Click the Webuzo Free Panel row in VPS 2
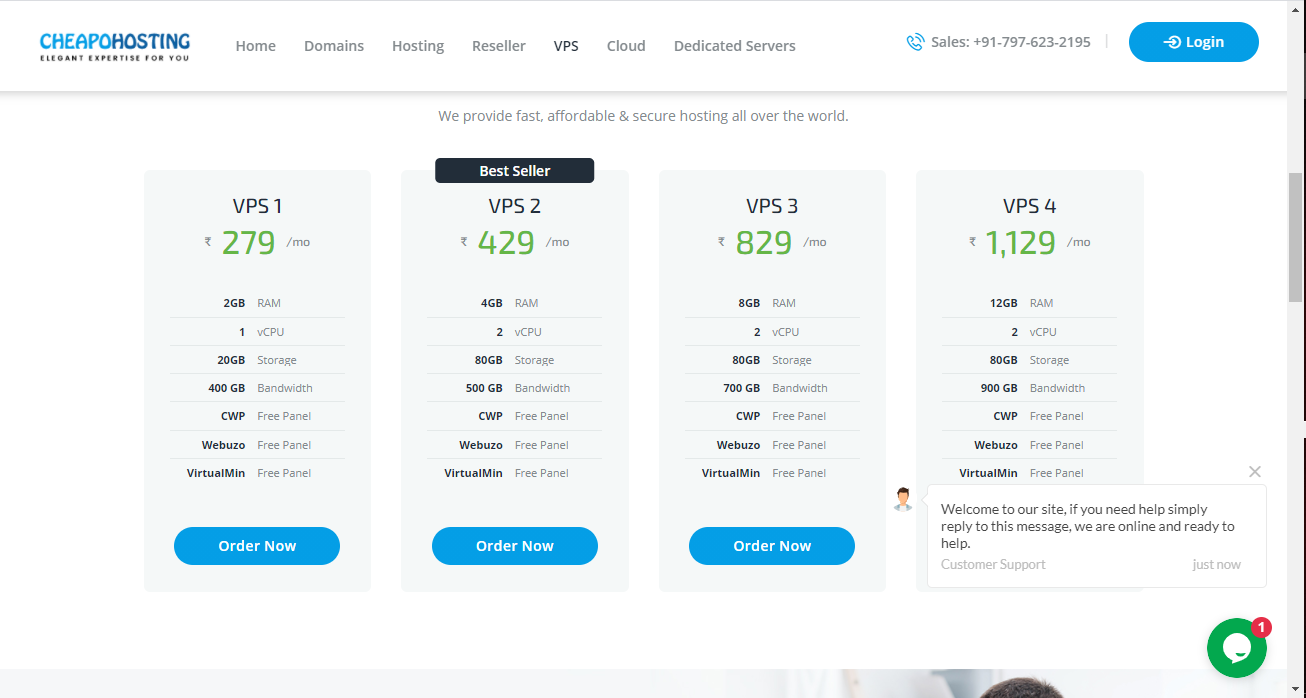Image resolution: width=1306 pixels, height=698 pixels. point(515,445)
